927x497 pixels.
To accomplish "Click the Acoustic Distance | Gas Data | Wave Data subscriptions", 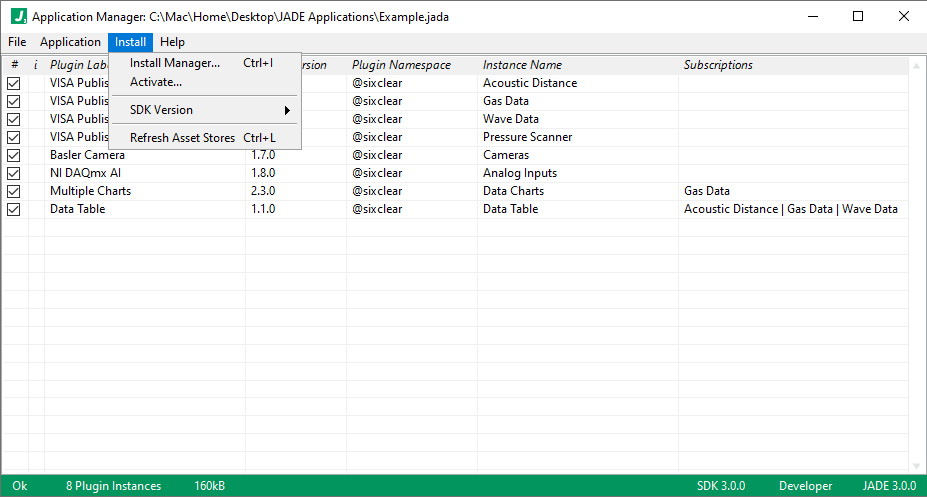I will [790, 209].
